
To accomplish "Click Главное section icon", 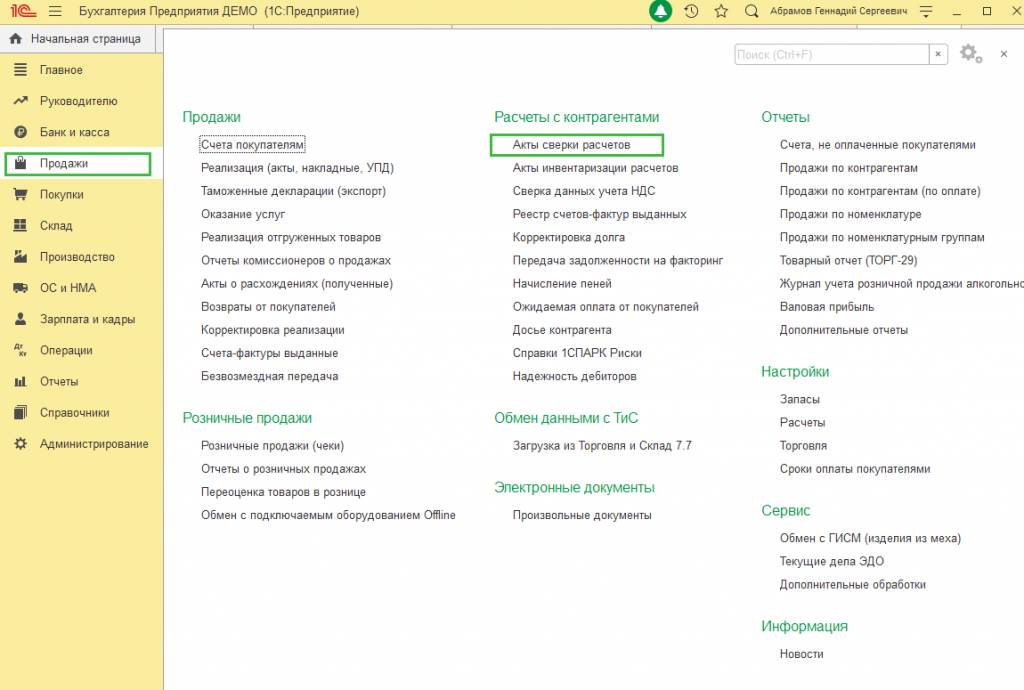I will [x=21, y=69].
